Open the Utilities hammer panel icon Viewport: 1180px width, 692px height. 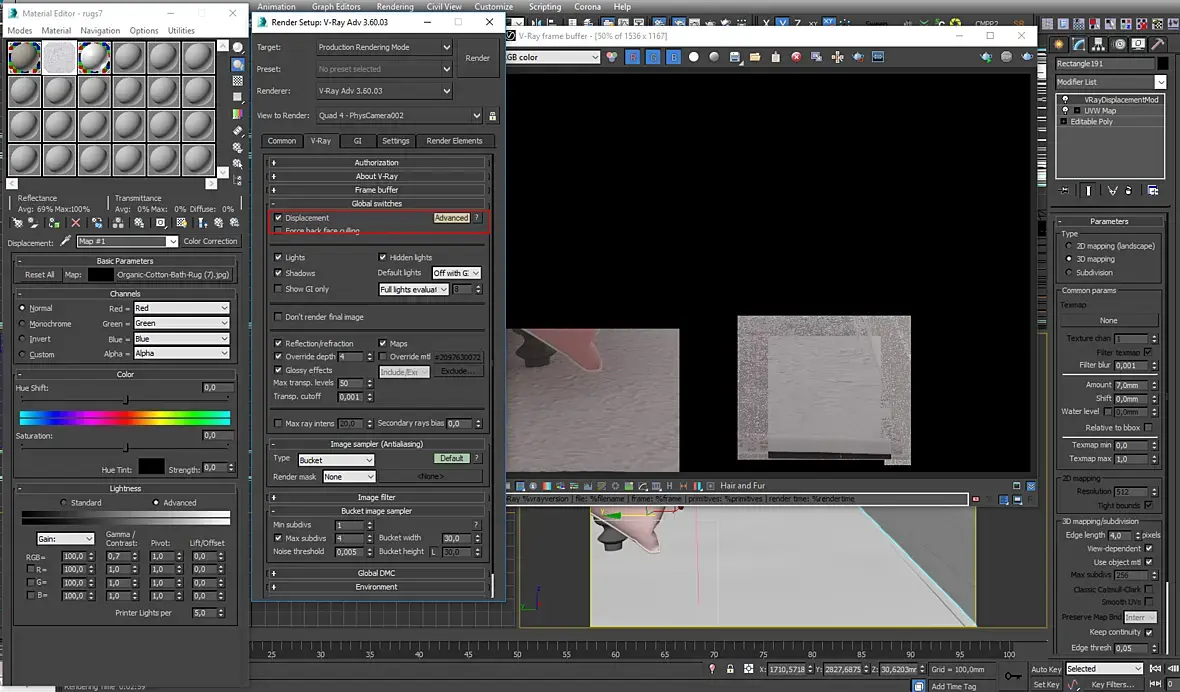(1157, 44)
